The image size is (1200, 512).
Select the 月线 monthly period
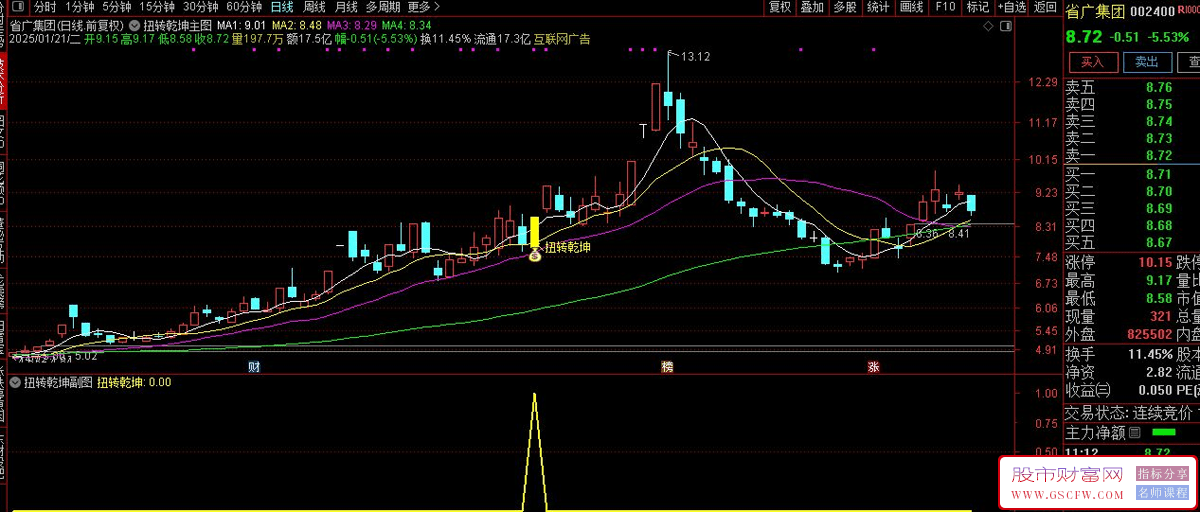[348, 7]
